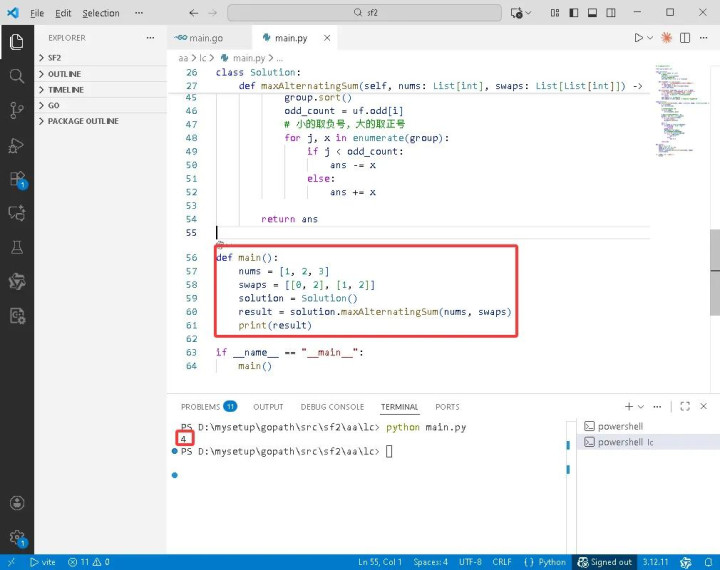Image resolution: width=720 pixels, height=570 pixels.
Task: Open the new terminal launch profile dropdown
Action: tap(641, 407)
